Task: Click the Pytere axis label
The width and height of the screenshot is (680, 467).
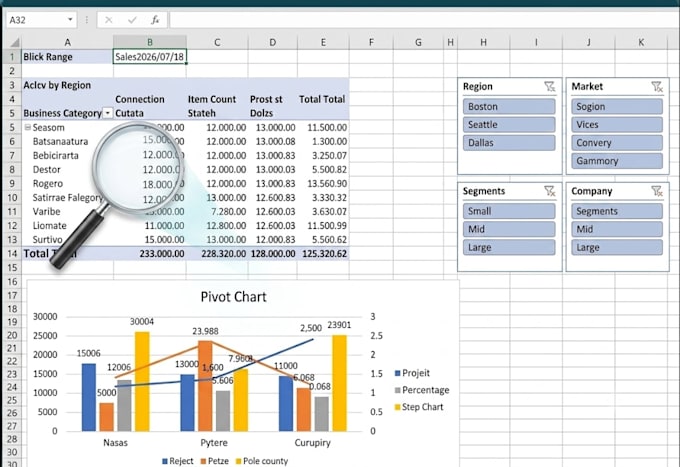Action: coord(214,443)
